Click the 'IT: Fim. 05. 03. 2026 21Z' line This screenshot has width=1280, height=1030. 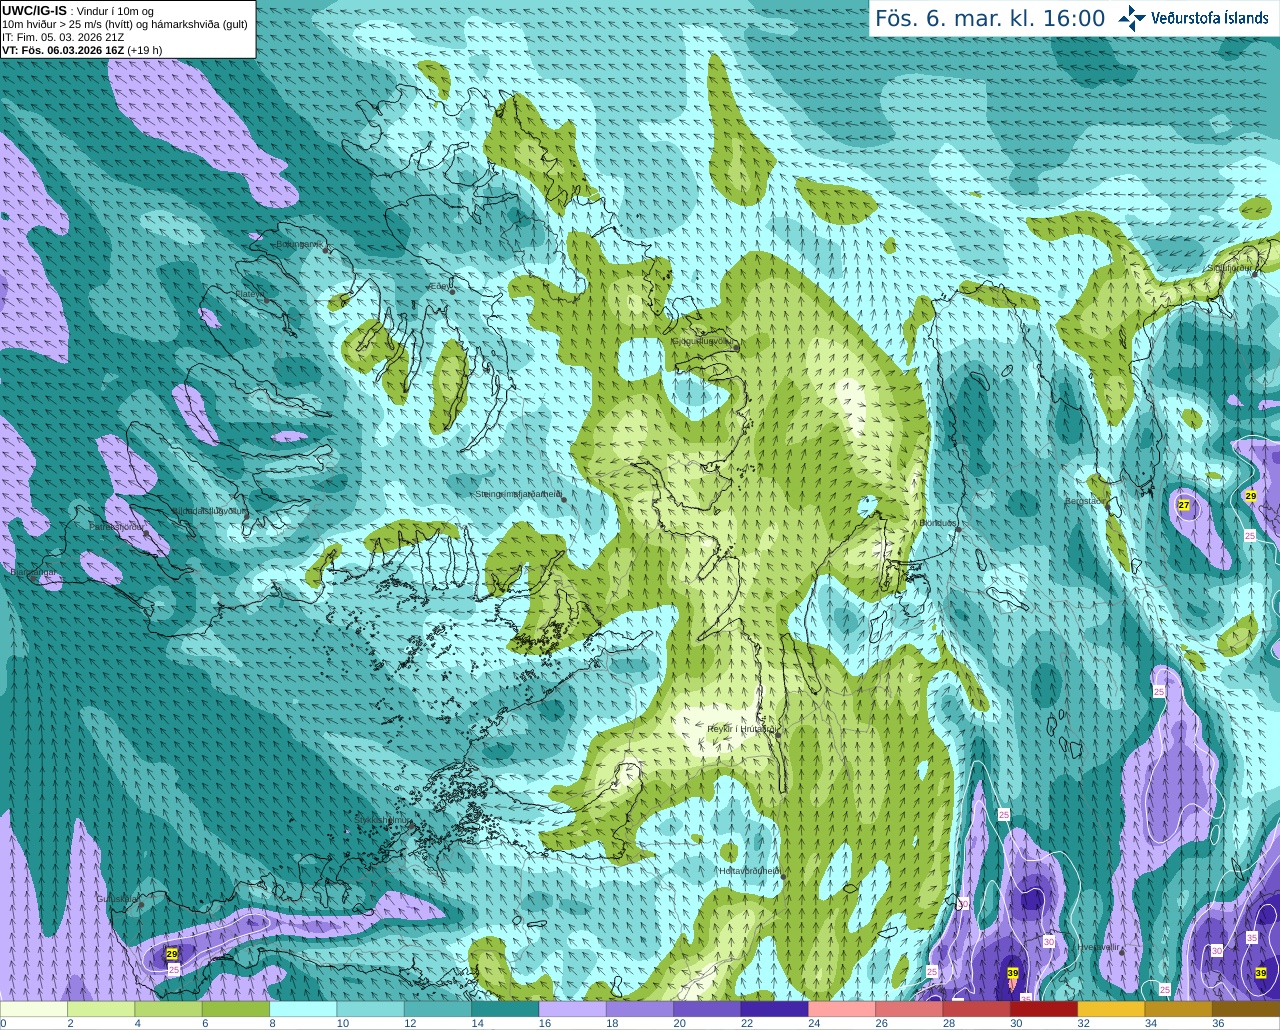click(63, 37)
